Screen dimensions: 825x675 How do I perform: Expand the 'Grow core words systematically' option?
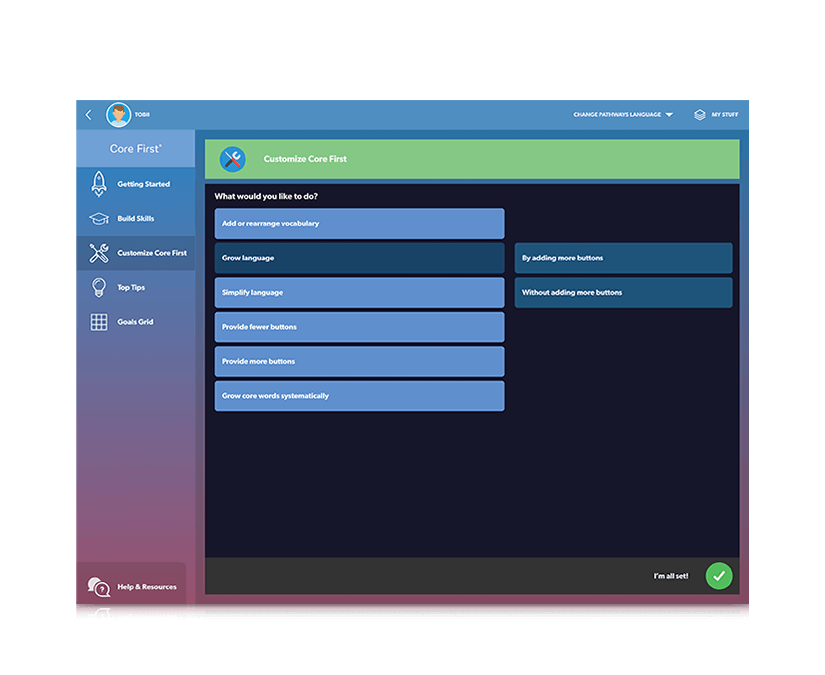click(x=358, y=396)
